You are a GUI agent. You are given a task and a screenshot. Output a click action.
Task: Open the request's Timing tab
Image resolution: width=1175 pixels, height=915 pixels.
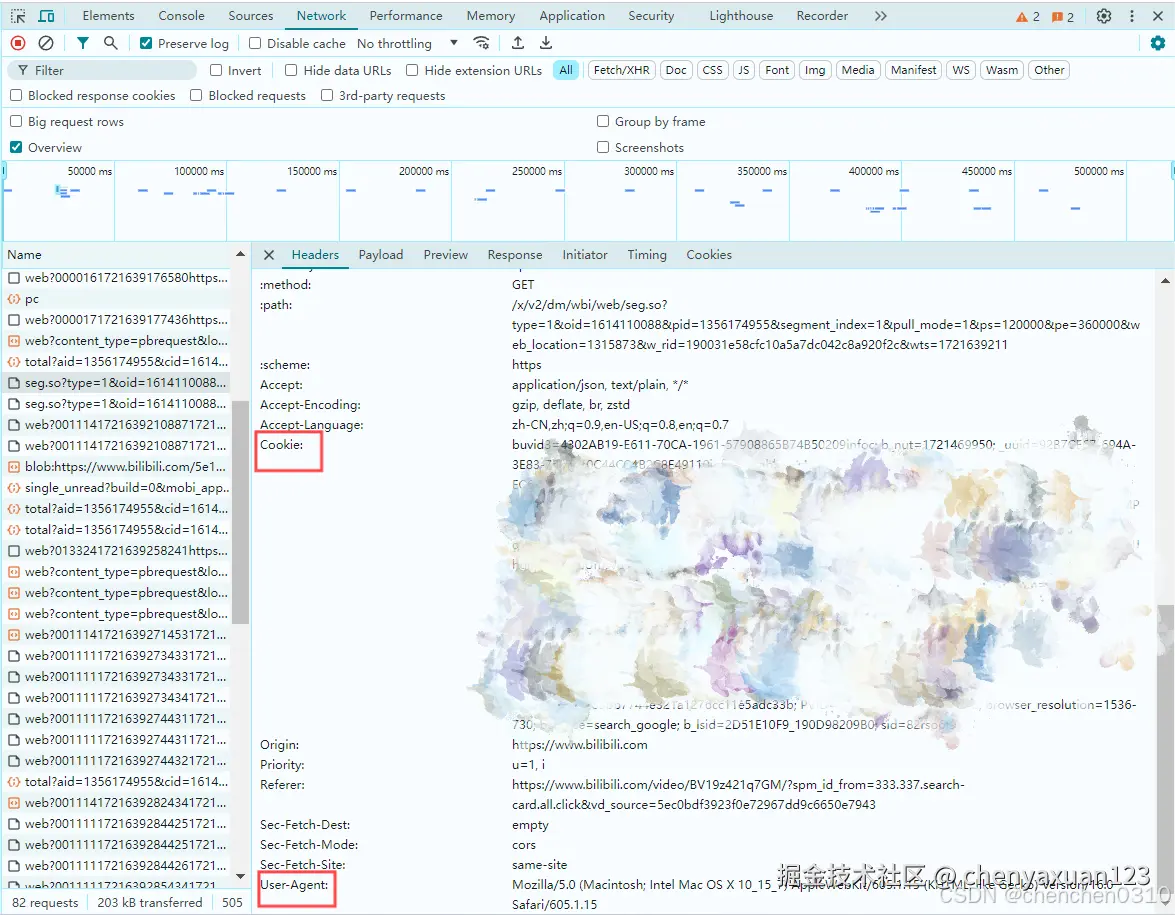coord(647,255)
